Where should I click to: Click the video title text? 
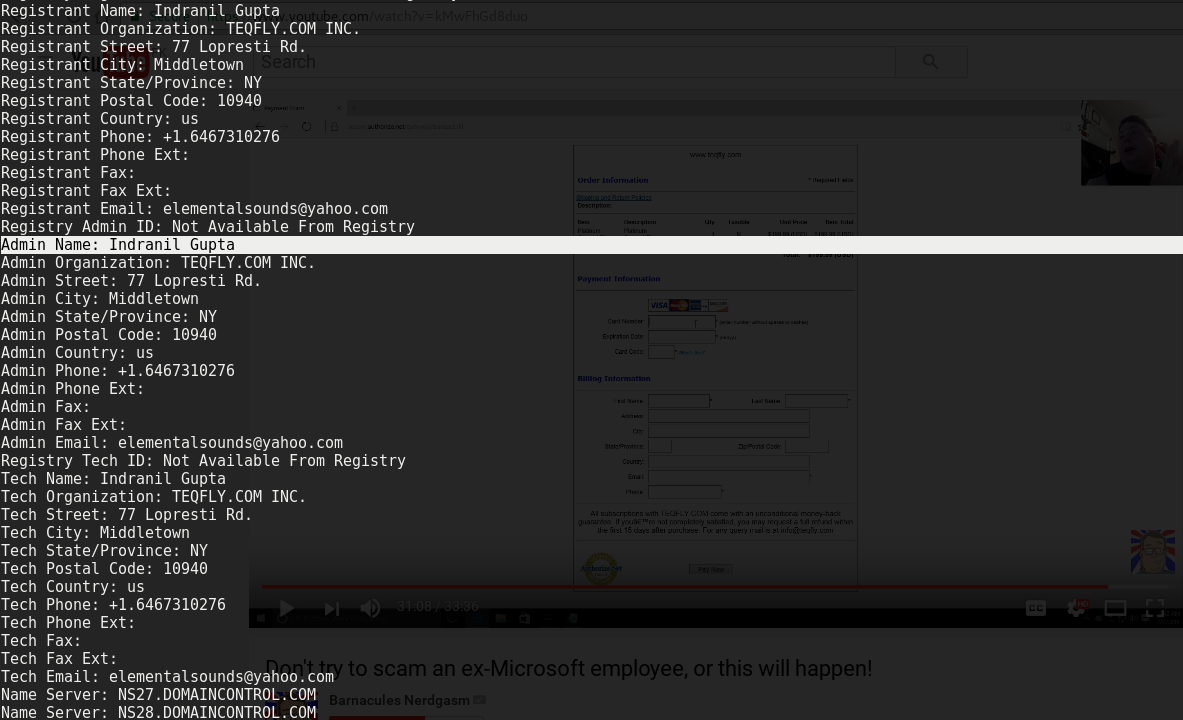tap(568, 669)
